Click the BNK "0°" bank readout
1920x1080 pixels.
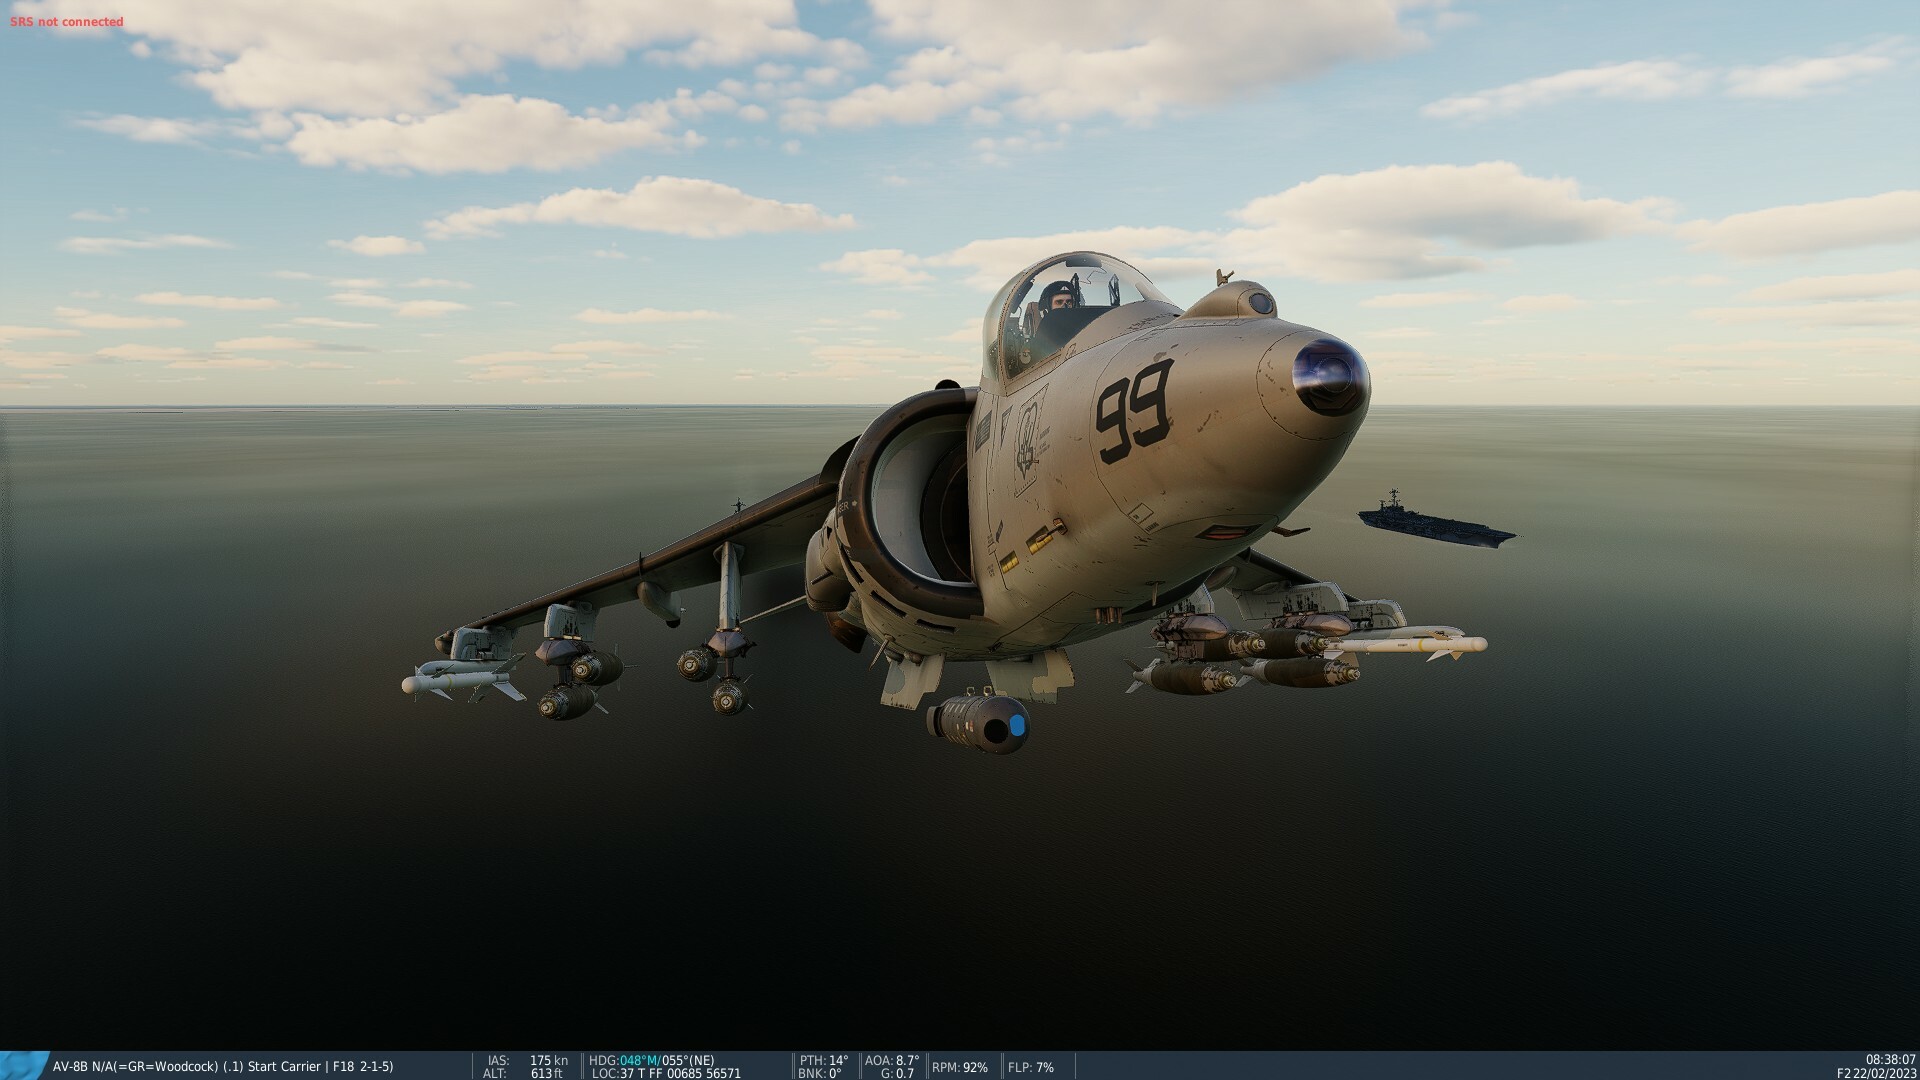pos(834,1073)
